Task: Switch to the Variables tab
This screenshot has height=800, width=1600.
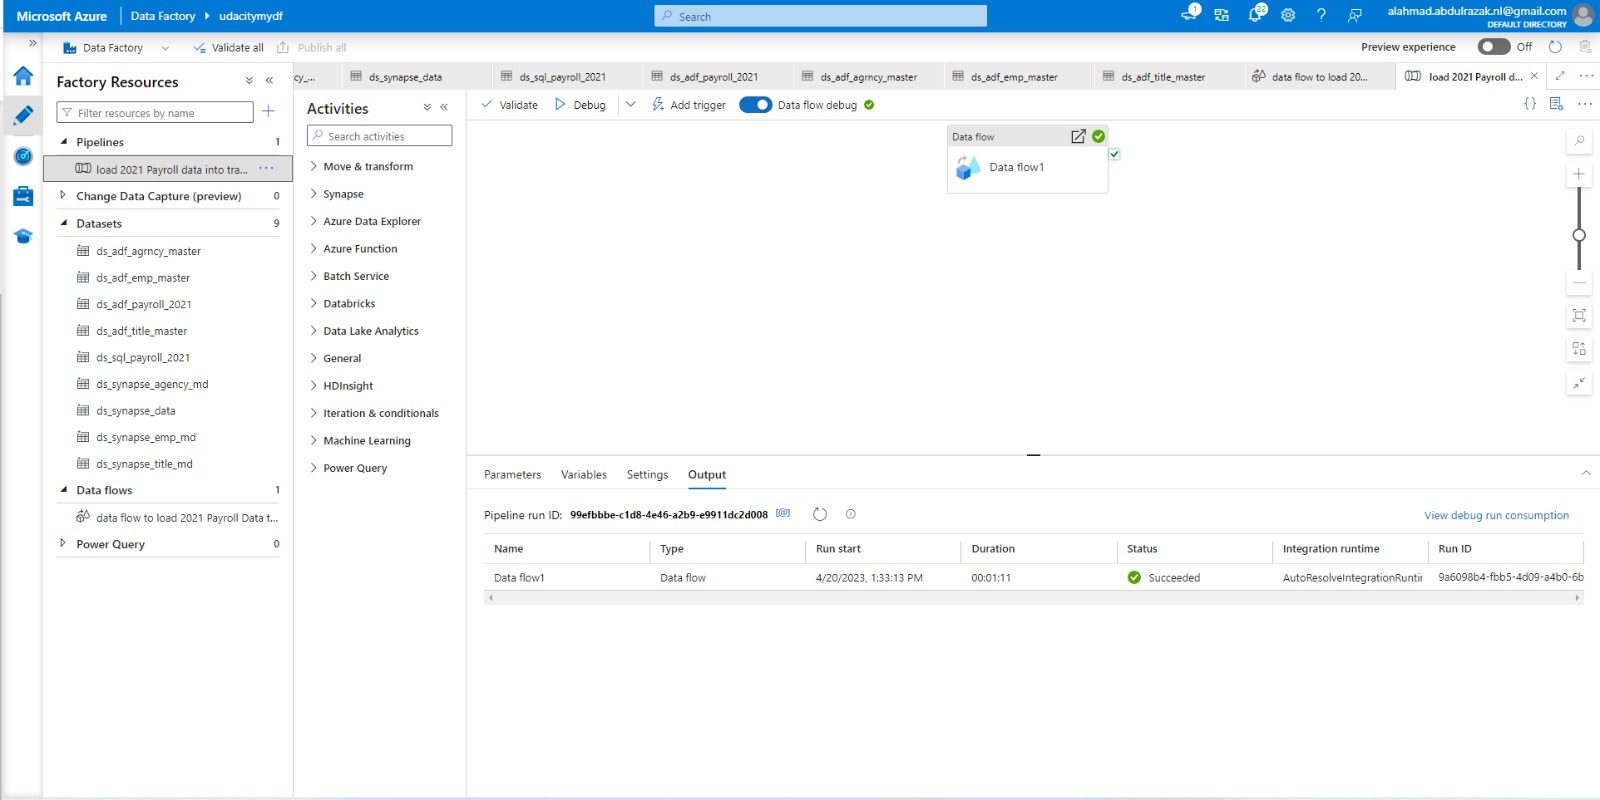Action: pos(584,475)
